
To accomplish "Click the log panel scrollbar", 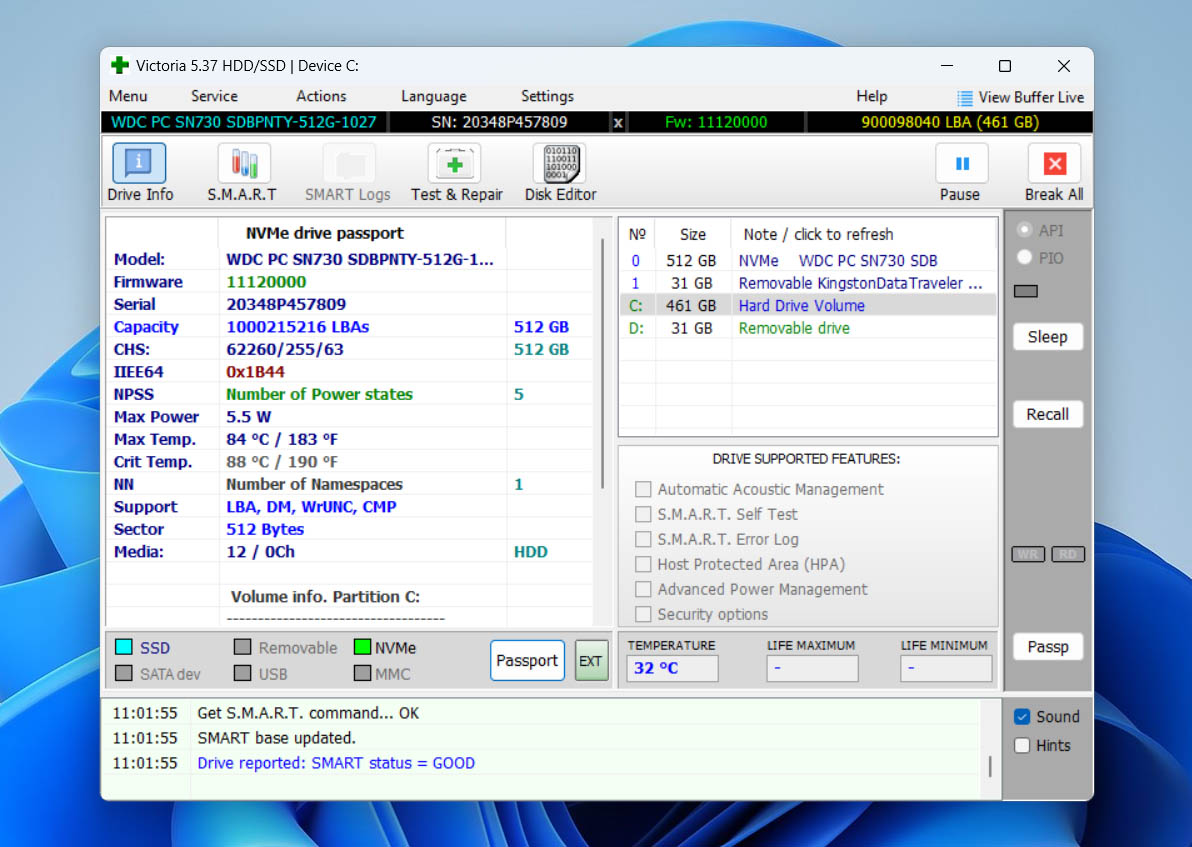I will [990, 766].
